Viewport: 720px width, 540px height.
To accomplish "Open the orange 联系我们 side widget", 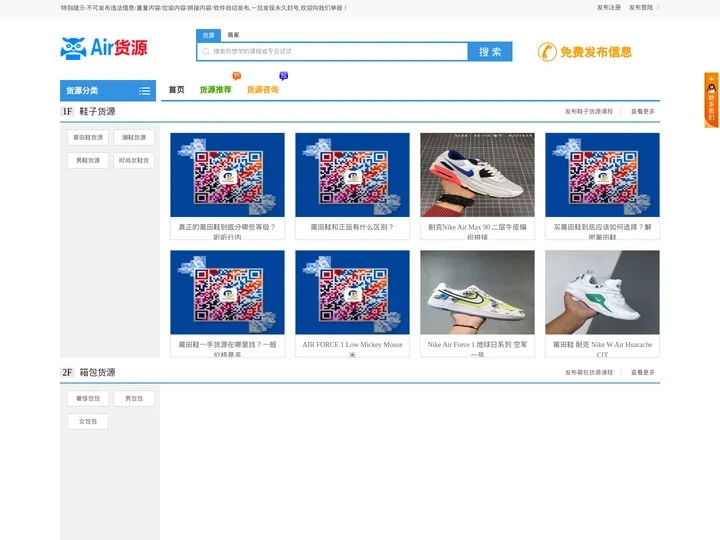I will coord(711,100).
